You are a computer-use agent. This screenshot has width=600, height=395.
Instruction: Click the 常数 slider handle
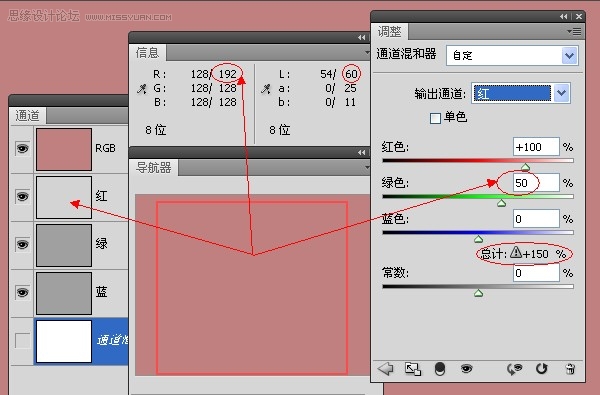(x=478, y=293)
